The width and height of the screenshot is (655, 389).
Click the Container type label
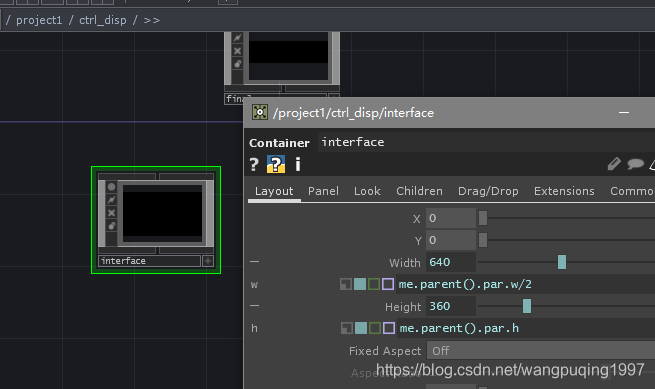point(279,143)
